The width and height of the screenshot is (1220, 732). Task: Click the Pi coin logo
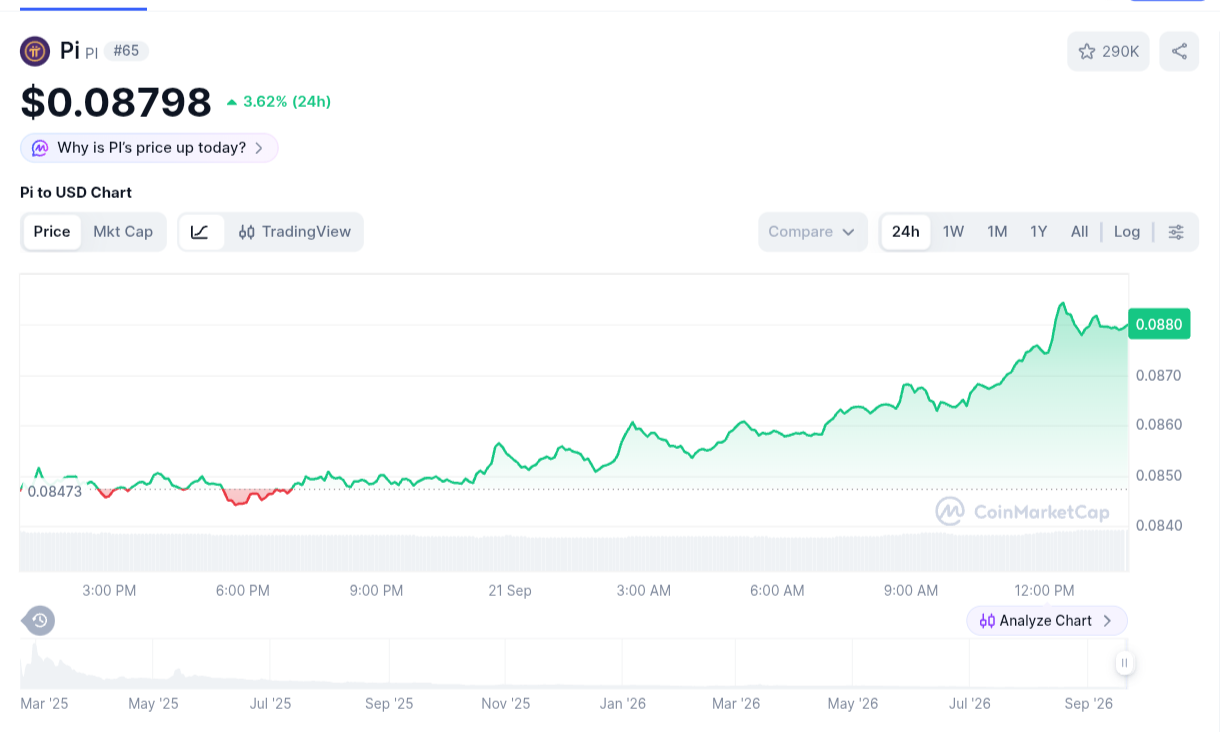coord(35,51)
